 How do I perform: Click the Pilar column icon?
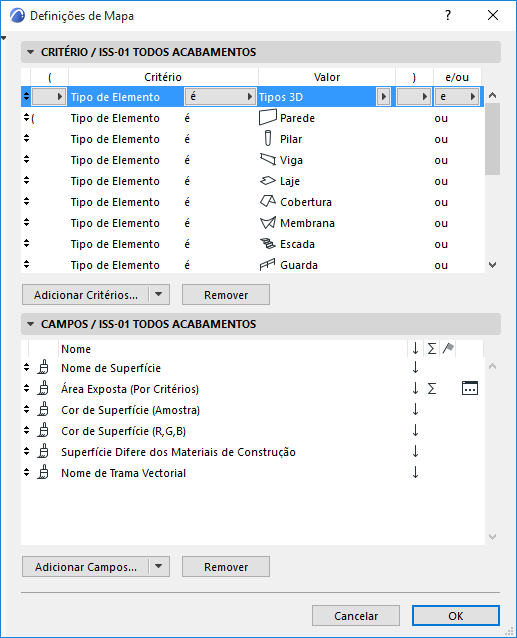click(x=268, y=139)
